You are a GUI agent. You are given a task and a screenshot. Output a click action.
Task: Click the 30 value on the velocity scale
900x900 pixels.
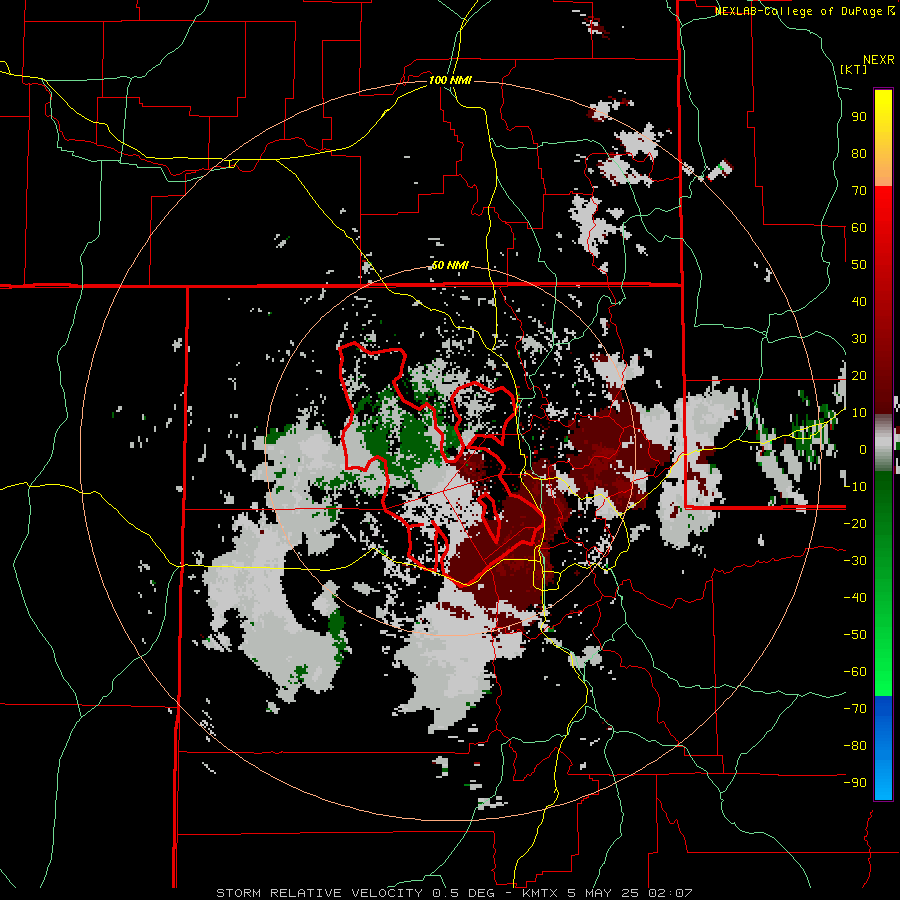click(859, 339)
